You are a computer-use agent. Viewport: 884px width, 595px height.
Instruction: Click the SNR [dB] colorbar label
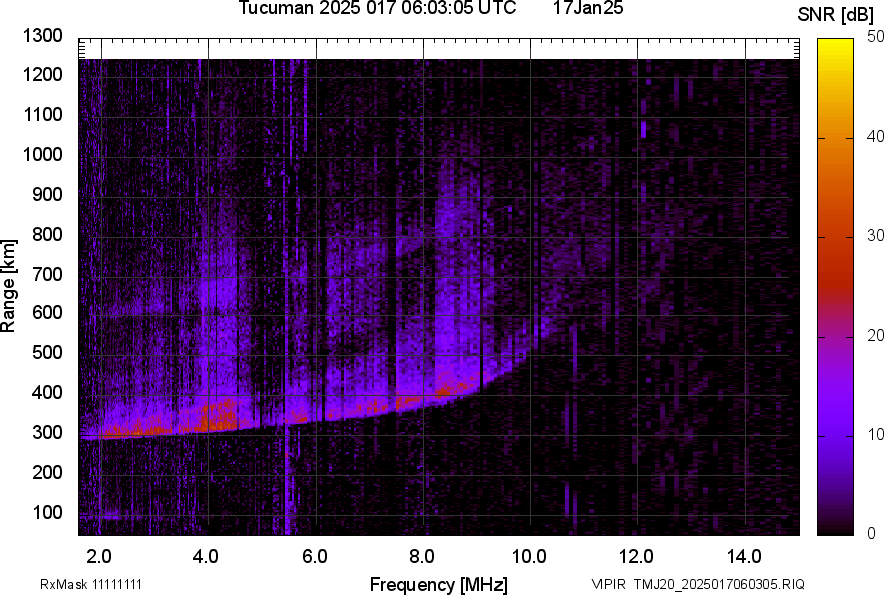pos(836,15)
